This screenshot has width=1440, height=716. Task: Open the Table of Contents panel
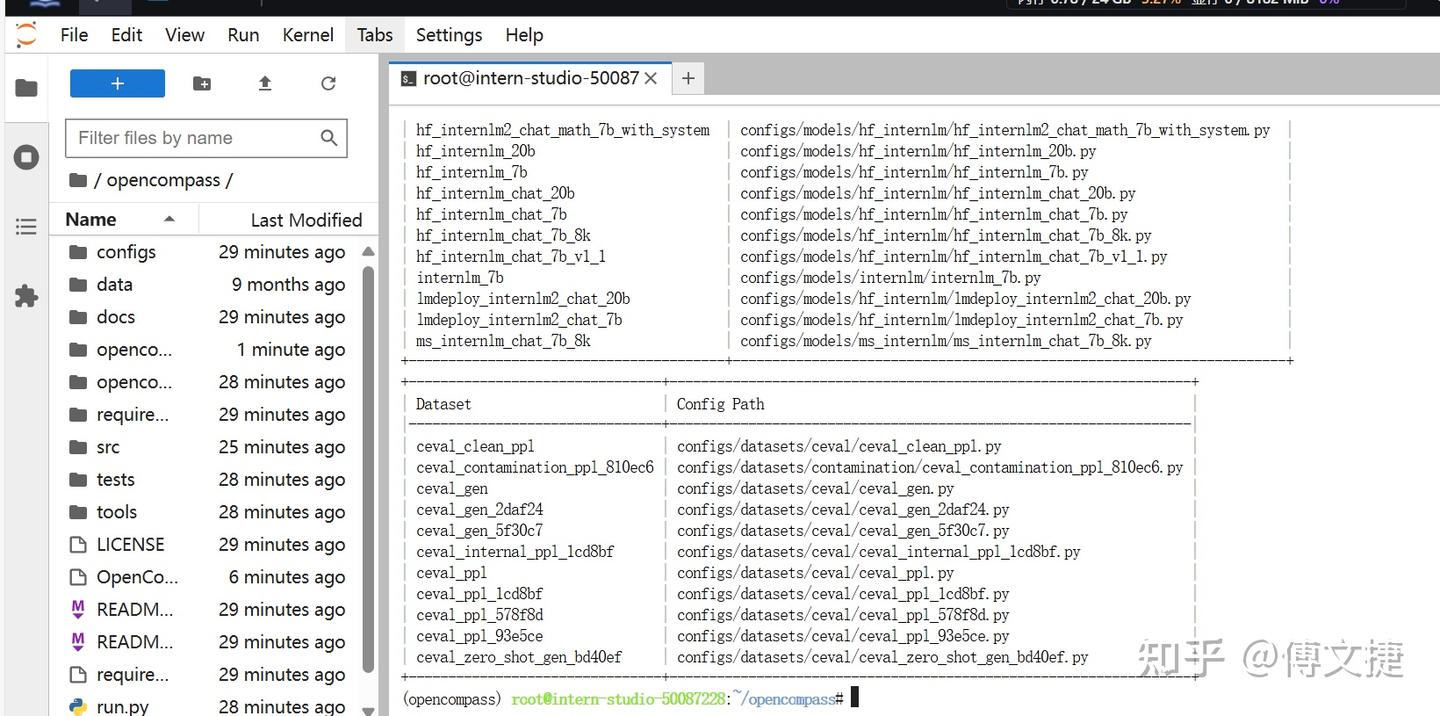27,227
